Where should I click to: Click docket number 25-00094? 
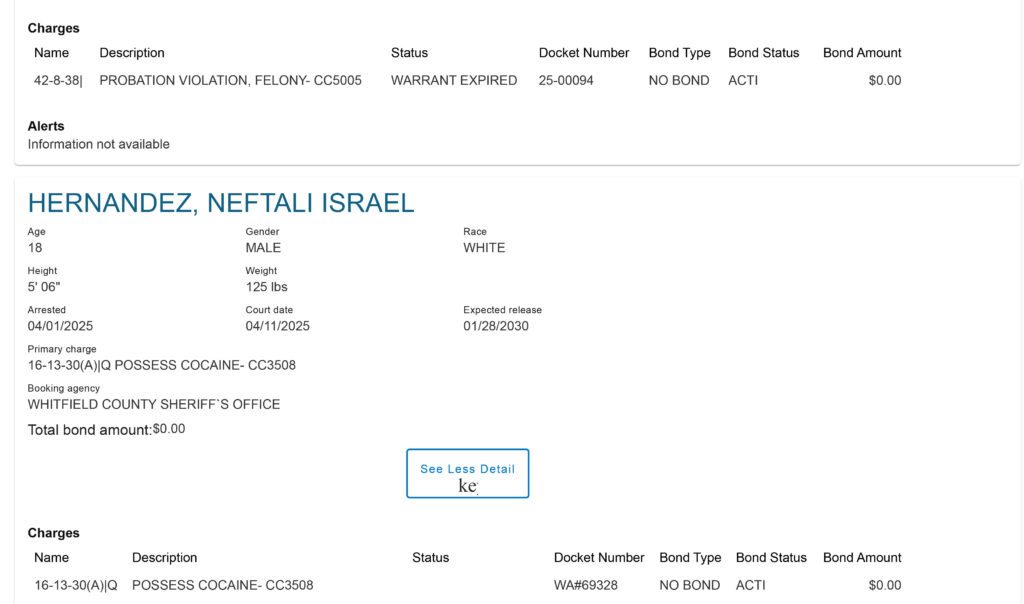pyautogui.click(x=566, y=80)
